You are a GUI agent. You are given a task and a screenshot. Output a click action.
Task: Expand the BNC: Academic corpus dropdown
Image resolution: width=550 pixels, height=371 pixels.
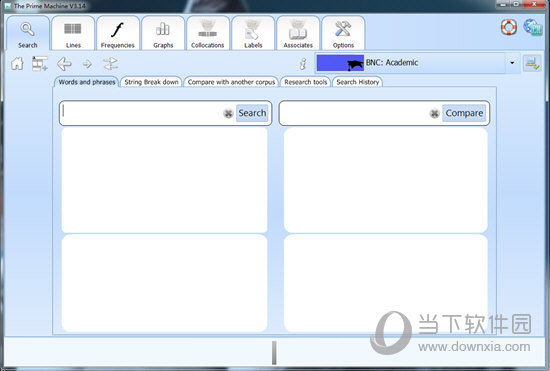[x=512, y=63]
